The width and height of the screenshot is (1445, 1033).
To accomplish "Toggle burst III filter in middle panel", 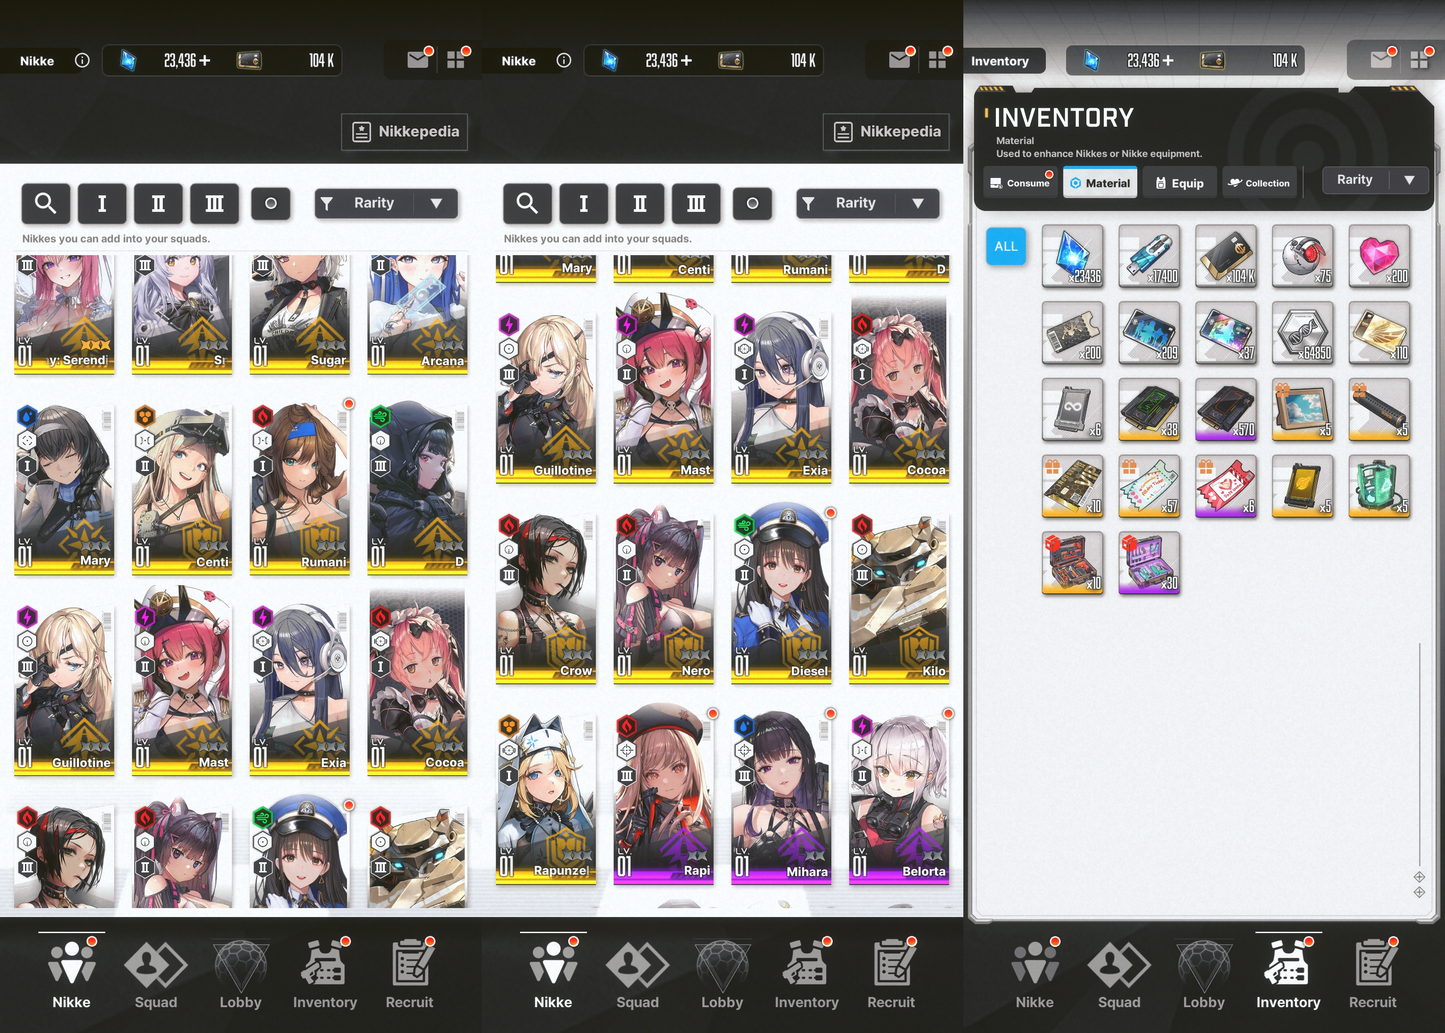I will pyautogui.click(x=696, y=203).
